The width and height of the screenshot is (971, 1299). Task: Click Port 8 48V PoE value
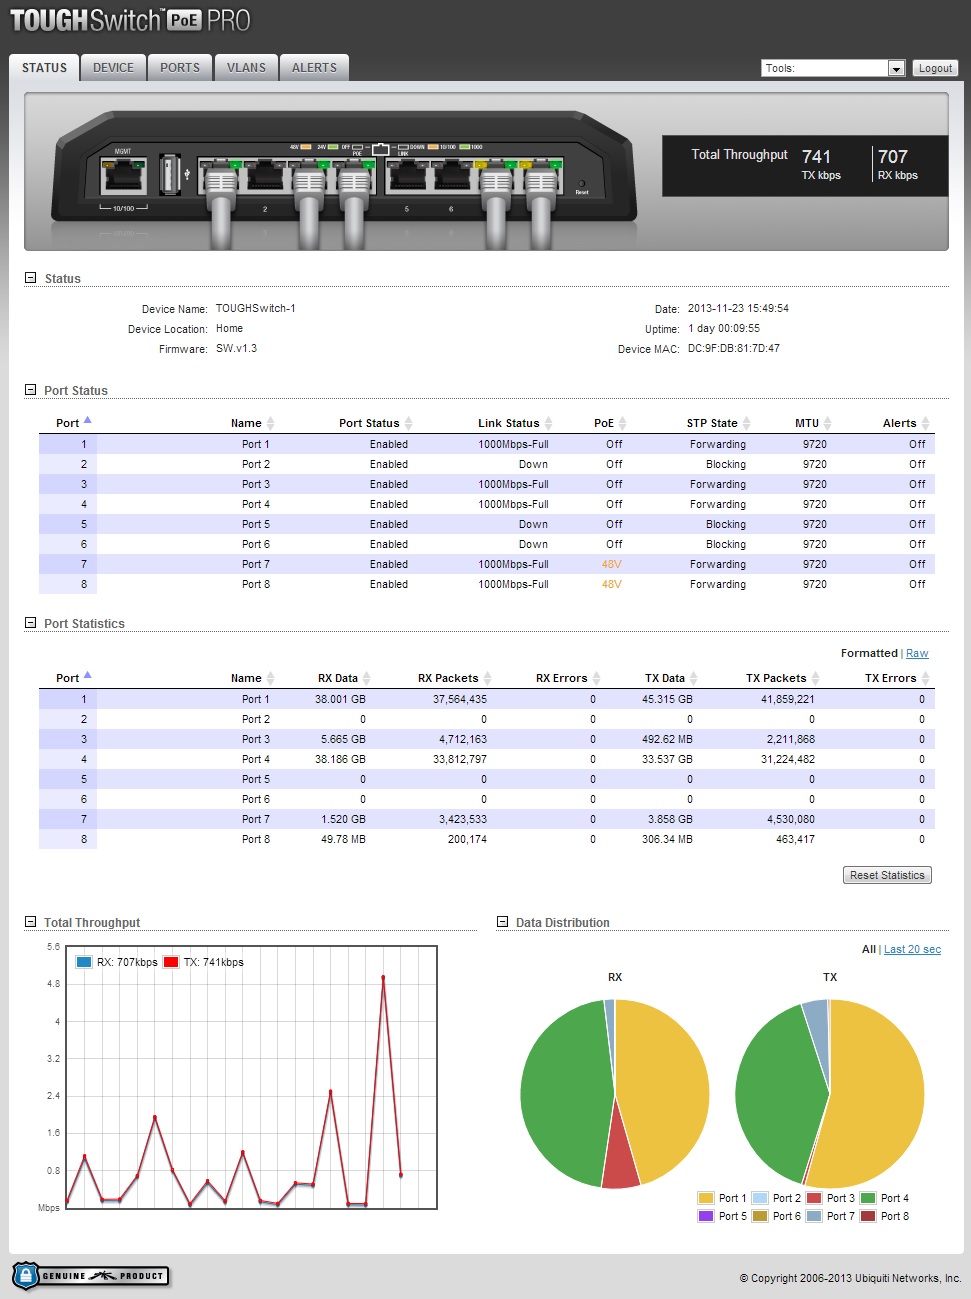(x=611, y=584)
